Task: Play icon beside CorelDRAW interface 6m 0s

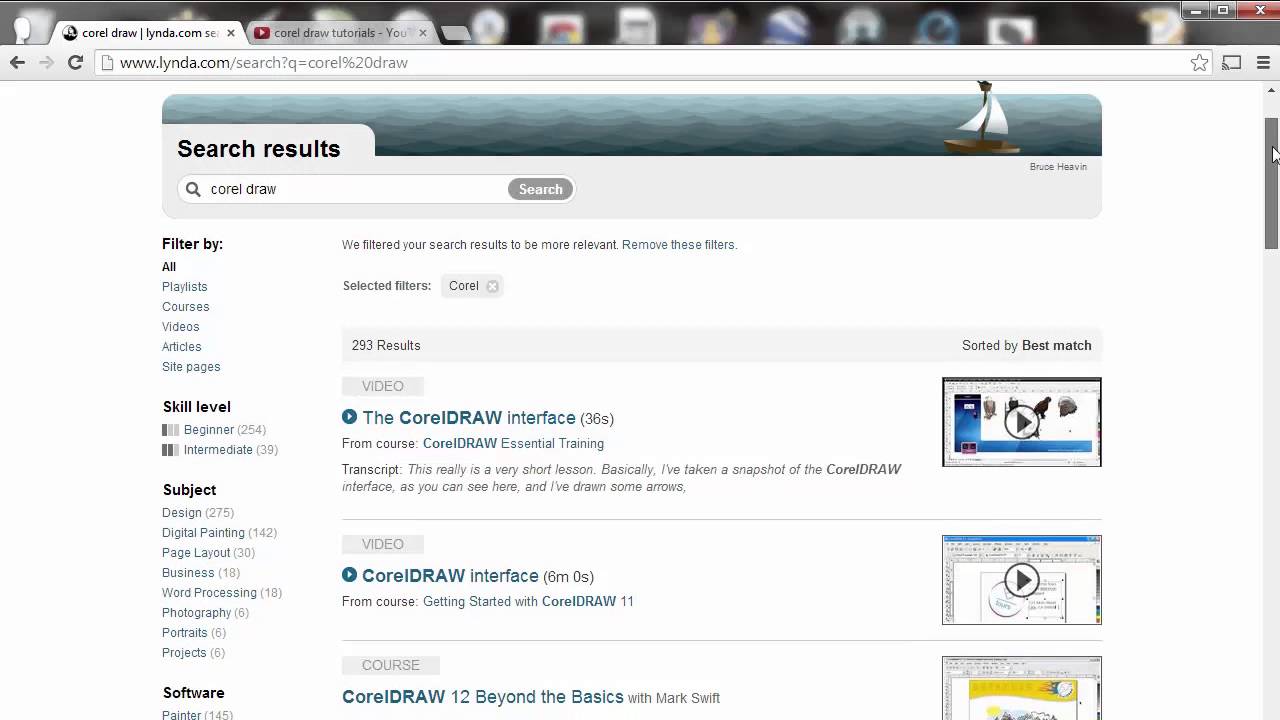Action: pos(349,575)
